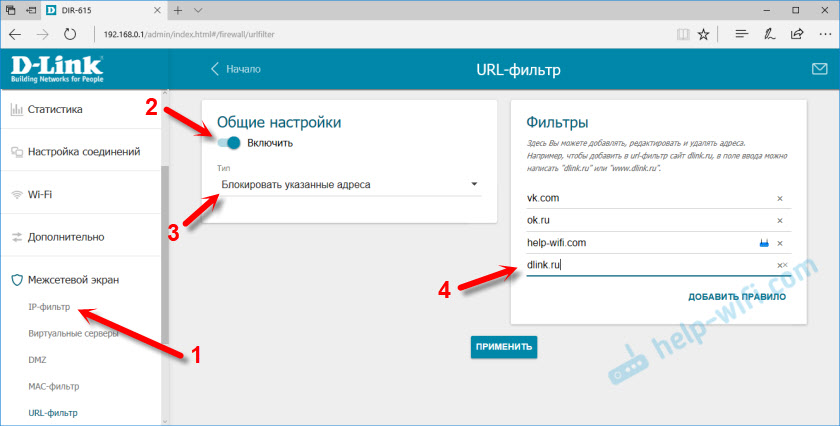Screen dimensions: 840x426
Task: Open new tab with plus icon
Action: (x=178, y=10)
